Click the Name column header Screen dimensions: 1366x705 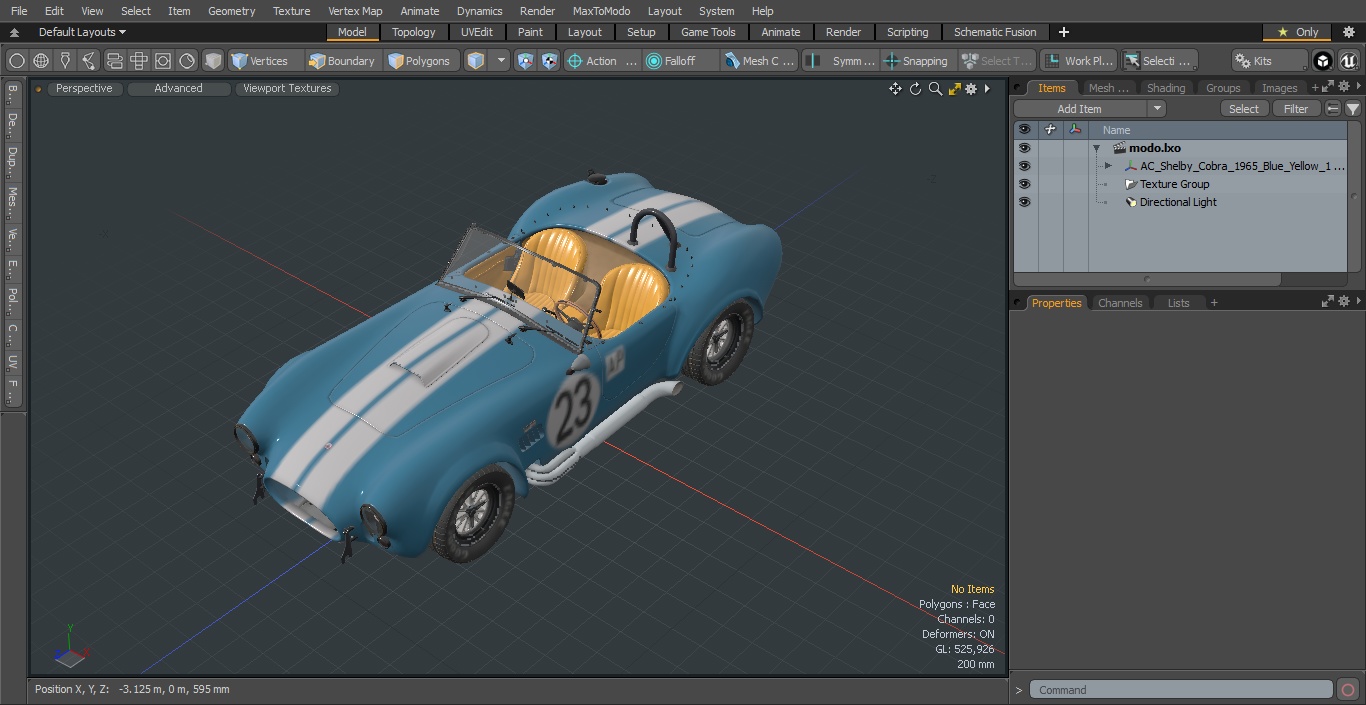[x=1117, y=130]
